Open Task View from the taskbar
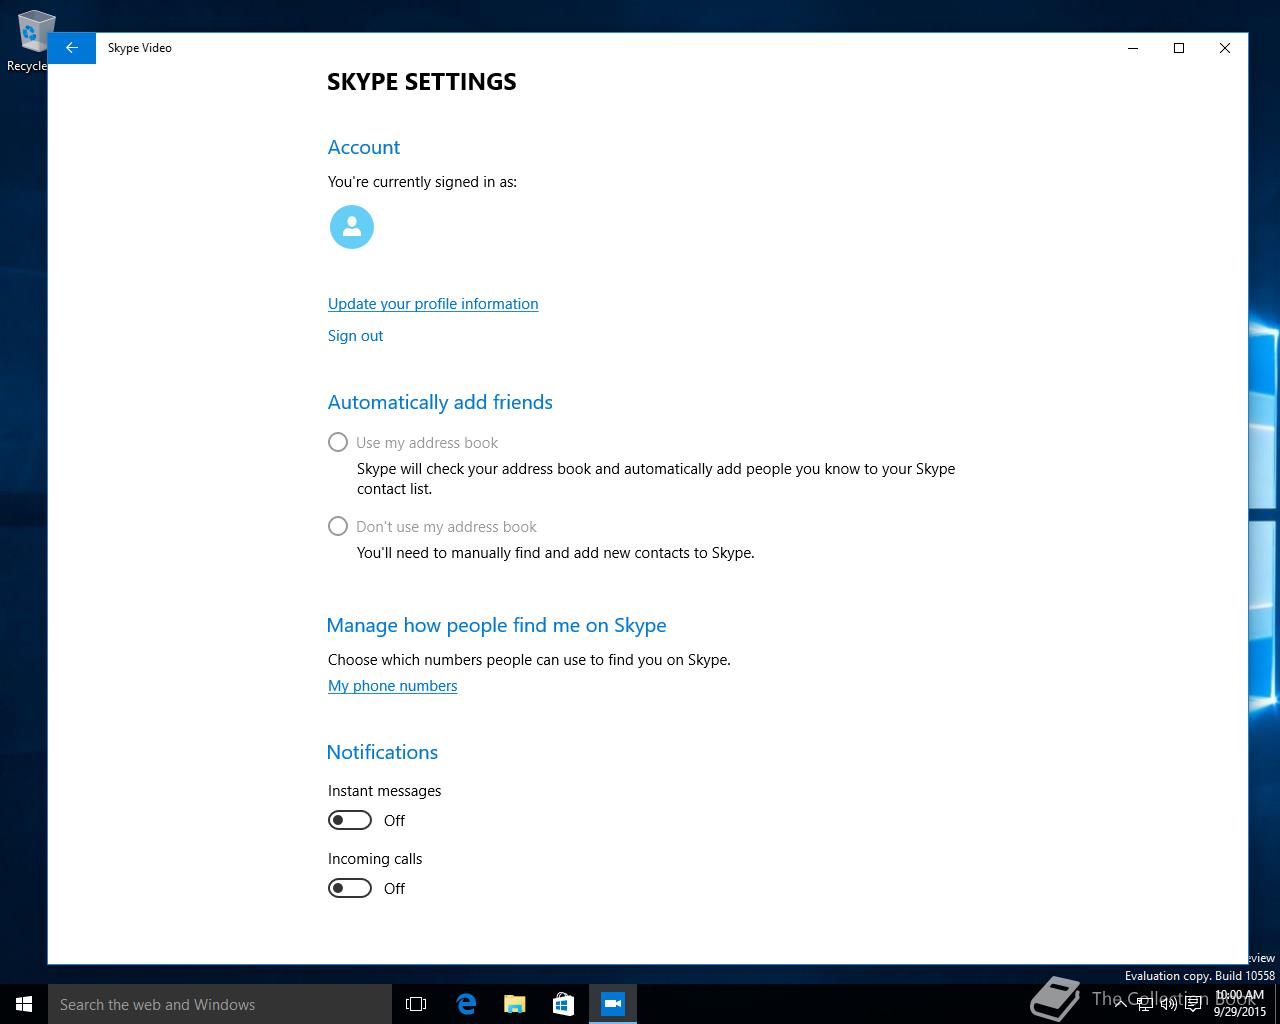This screenshot has width=1280, height=1024. tap(416, 1004)
